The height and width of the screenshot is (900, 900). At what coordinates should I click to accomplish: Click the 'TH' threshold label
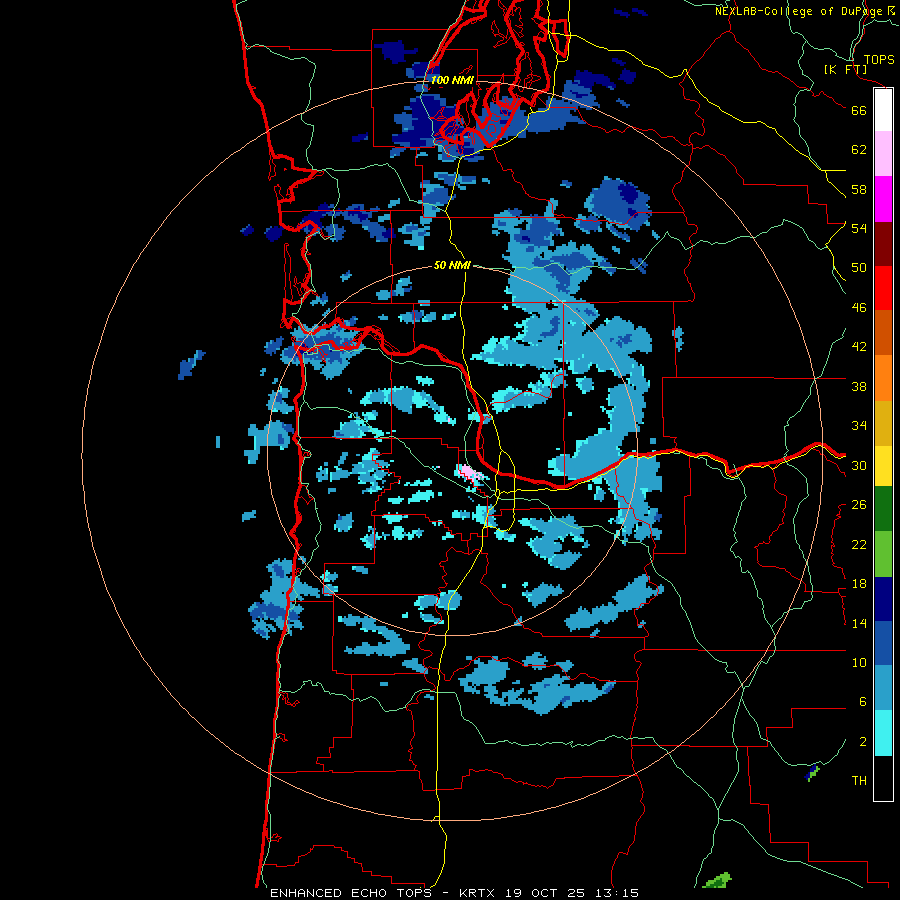coord(859,781)
